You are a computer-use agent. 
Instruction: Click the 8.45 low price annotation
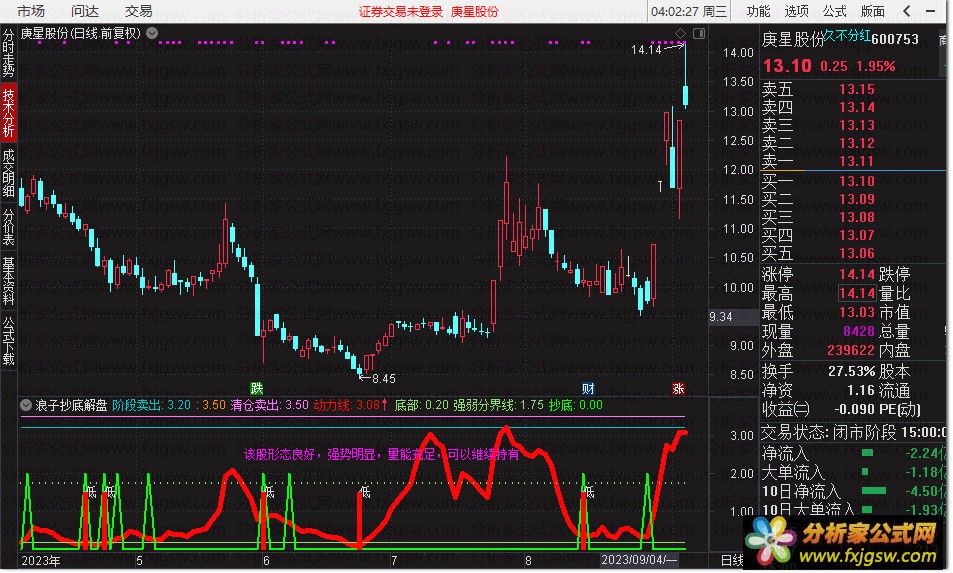(x=383, y=379)
